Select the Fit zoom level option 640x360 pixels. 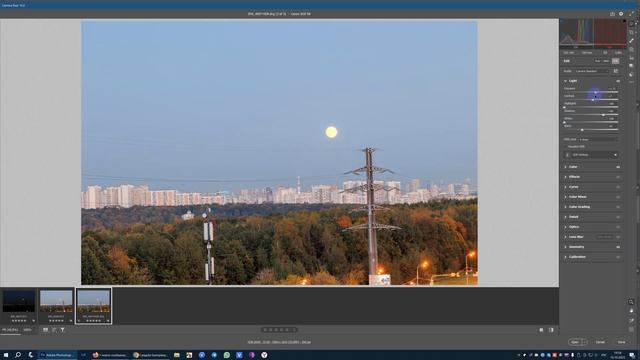point(10,330)
